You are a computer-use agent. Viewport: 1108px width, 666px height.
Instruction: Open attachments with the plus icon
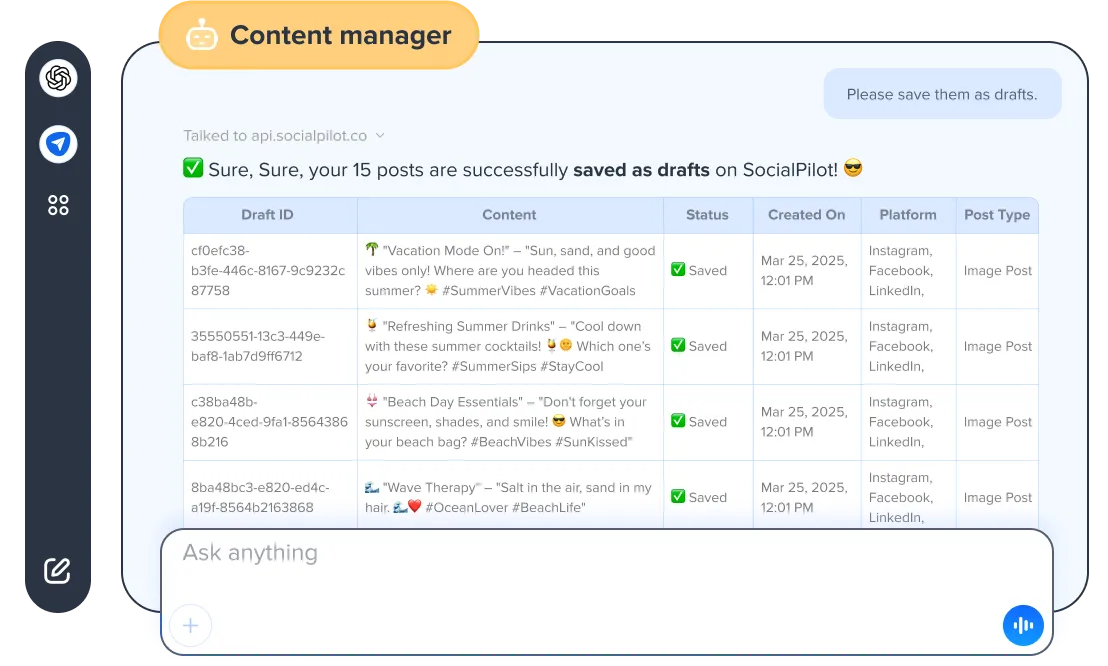(190, 625)
